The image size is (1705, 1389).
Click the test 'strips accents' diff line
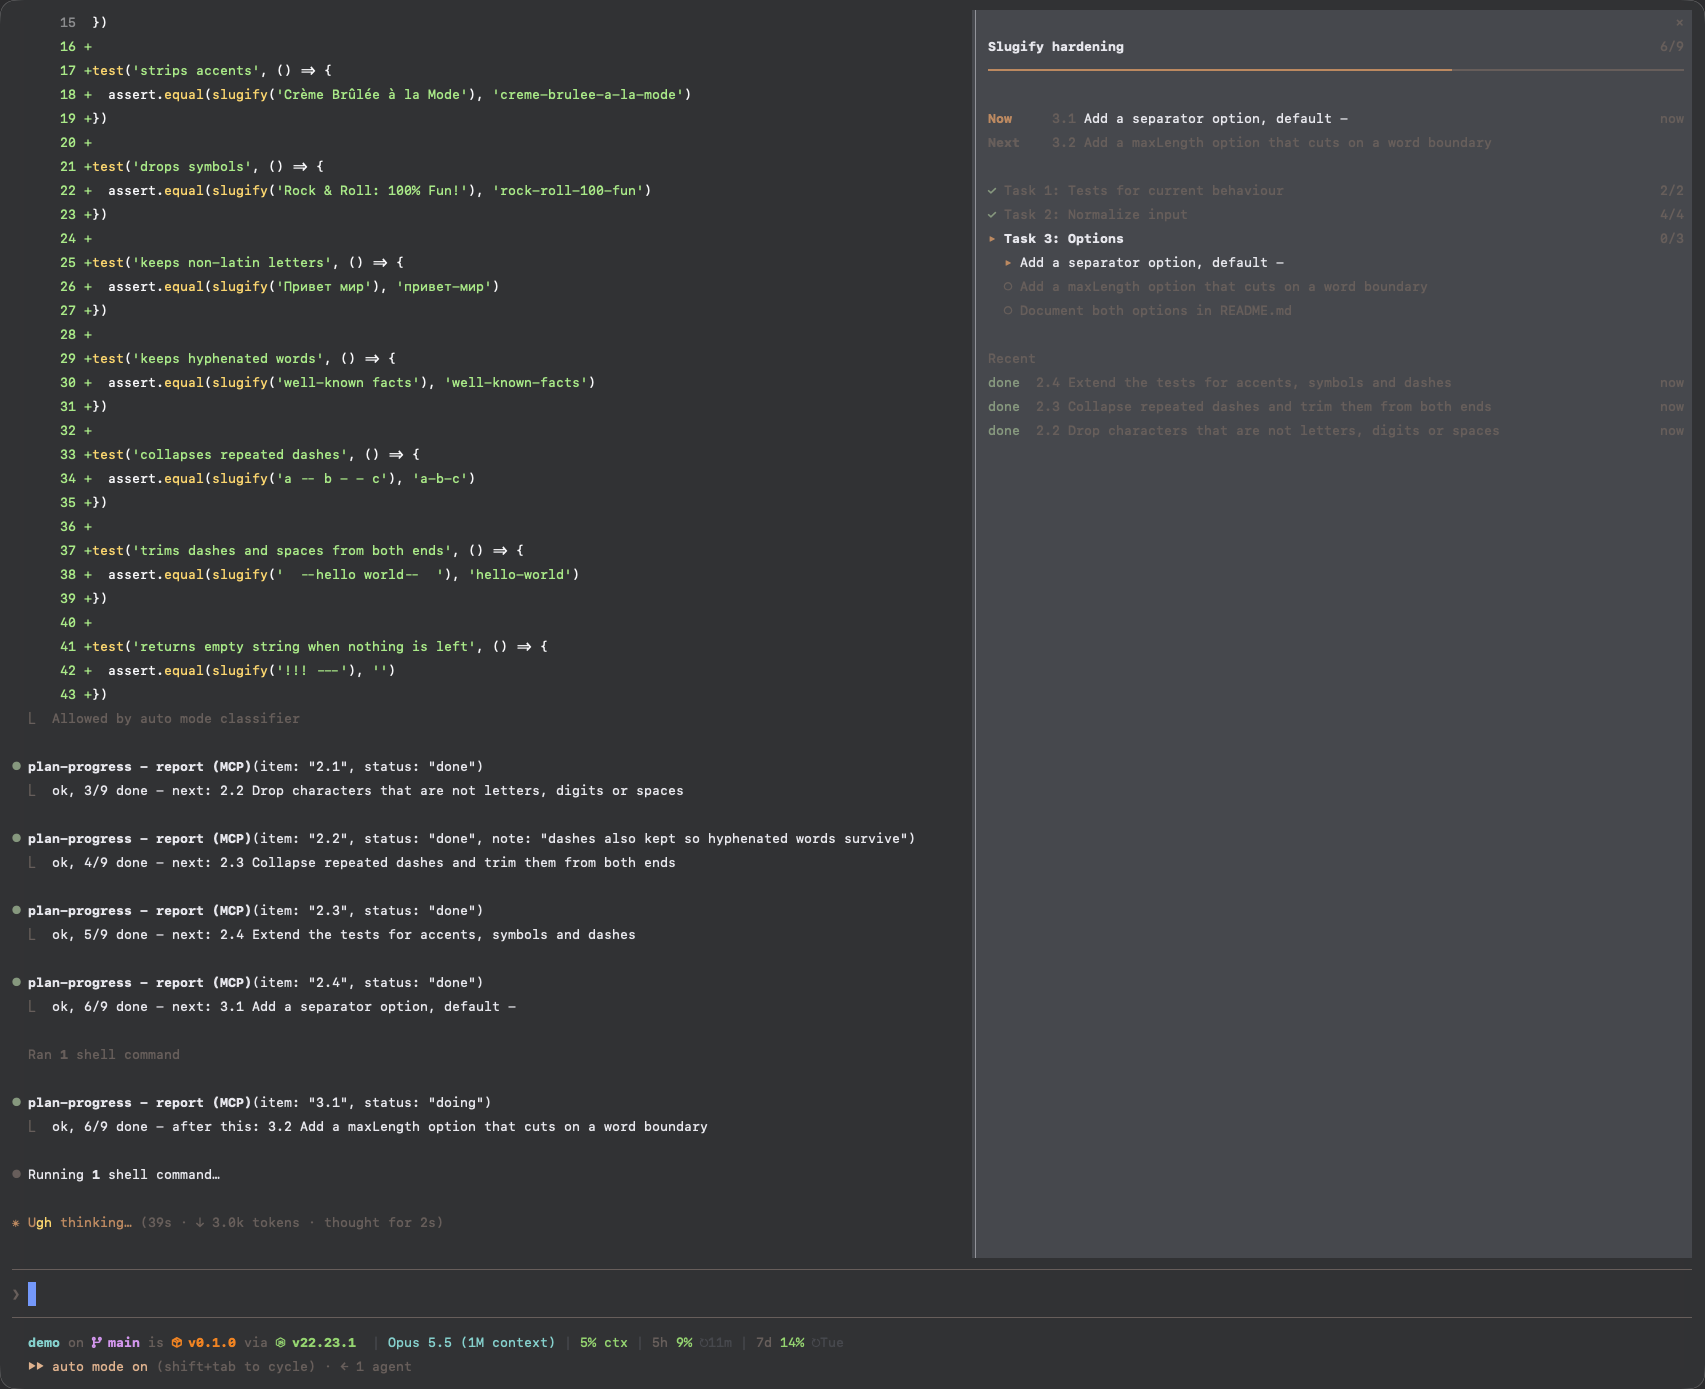[196, 71]
